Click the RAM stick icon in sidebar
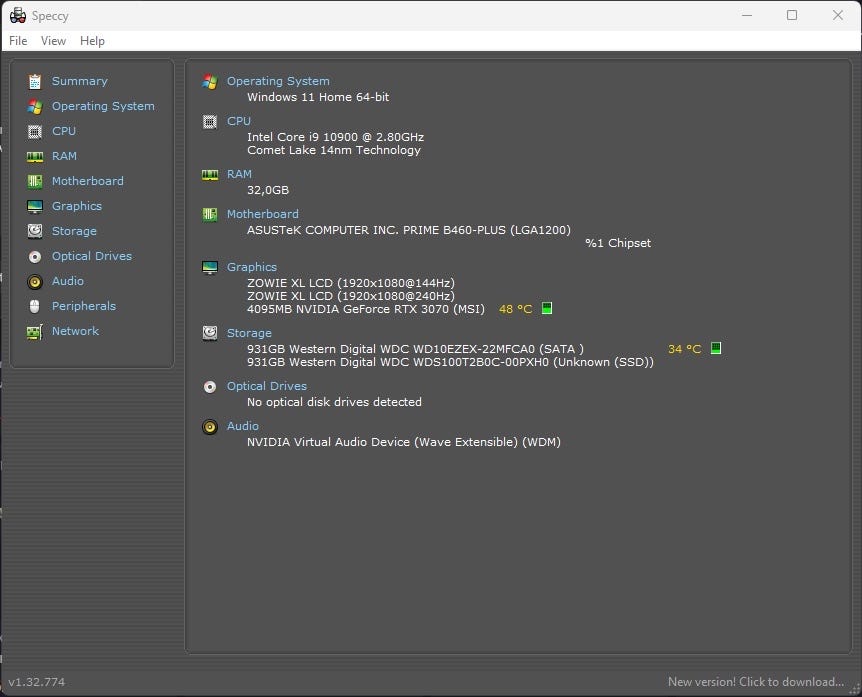Viewport: 862px width, 697px height. (x=35, y=156)
